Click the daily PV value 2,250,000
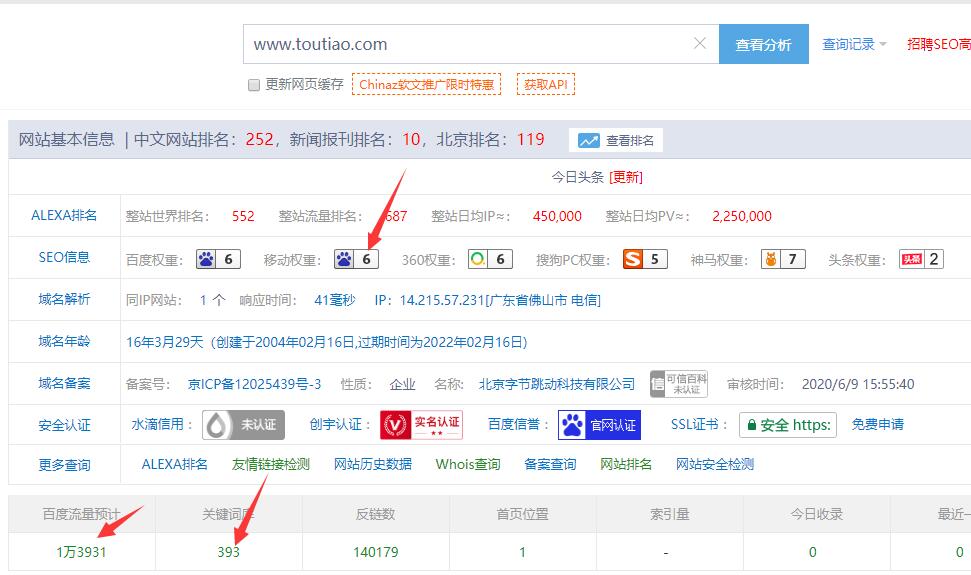Viewport: 971px width, 575px height. tap(741, 216)
